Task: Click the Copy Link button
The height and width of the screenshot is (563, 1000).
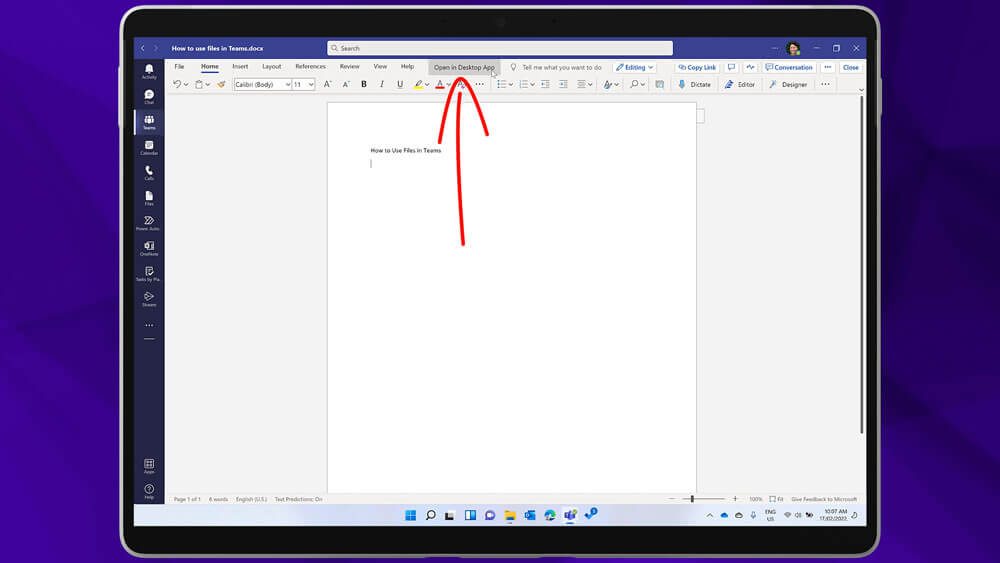Action: click(697, 67)
